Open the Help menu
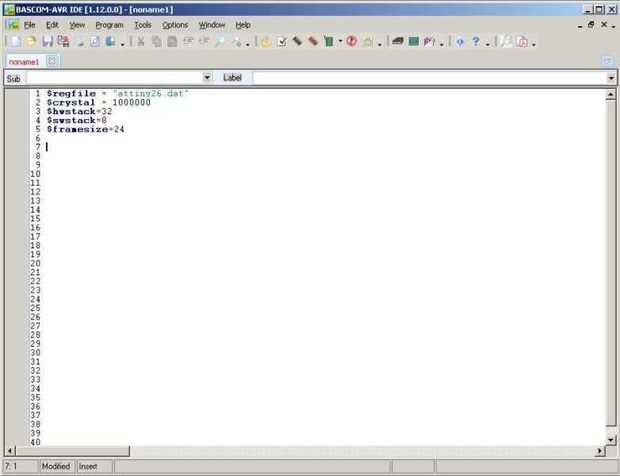Screen dimensions: 620x476 [243, 25]
